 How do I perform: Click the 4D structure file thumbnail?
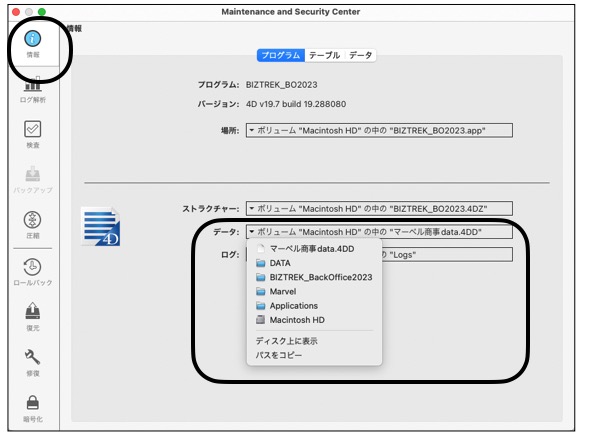[x=101, y=227]
